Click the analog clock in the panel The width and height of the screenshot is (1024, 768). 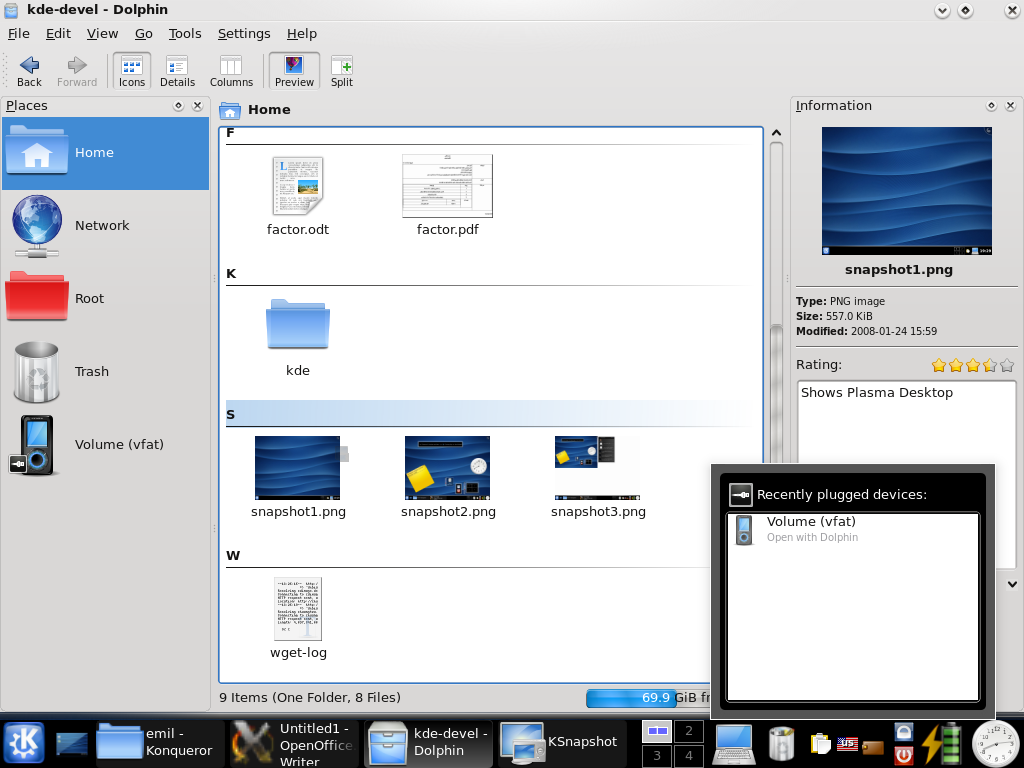pyautogui.click(x=995, y=744)
